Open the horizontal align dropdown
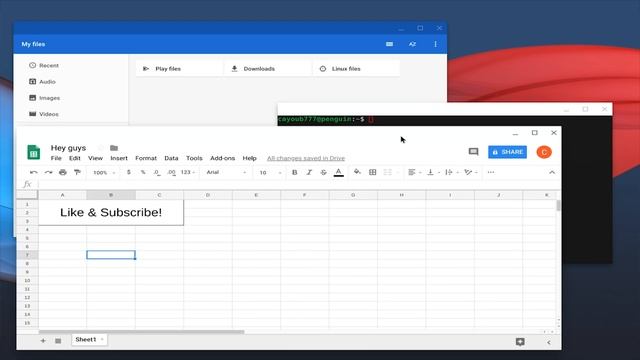The width and height of the screenshot is (640, 360). (414, 172)
